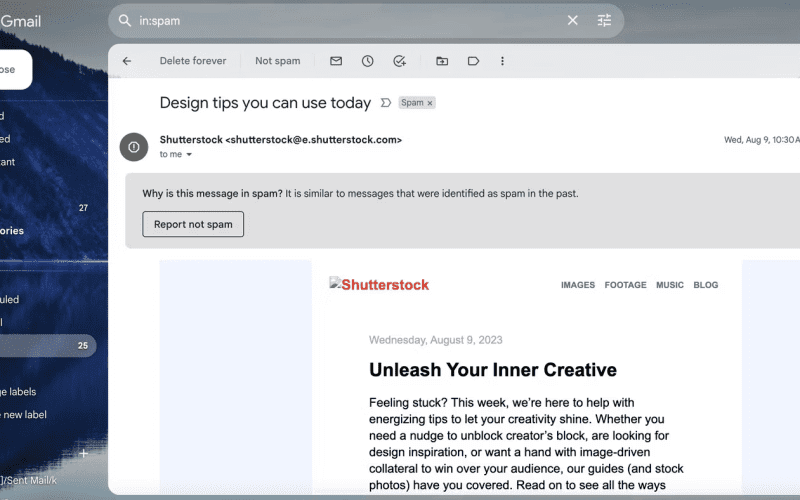This screenshot has height=500, width=800.
Task: Mark the message as unread
Action: pos(336,61)
